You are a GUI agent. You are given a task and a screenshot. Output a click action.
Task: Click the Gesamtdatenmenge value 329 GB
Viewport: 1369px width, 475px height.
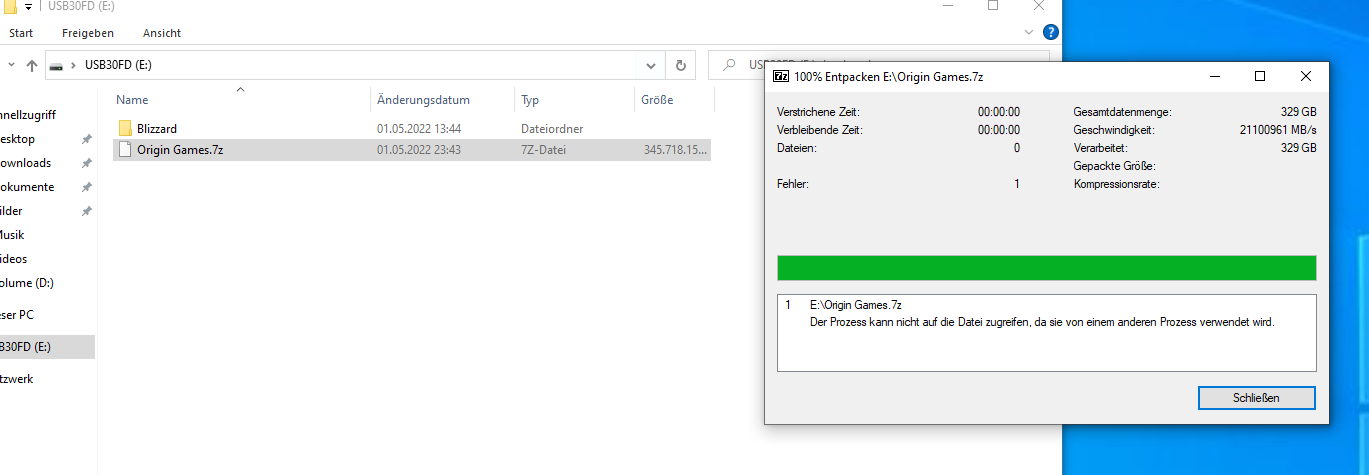[1299, 112]
